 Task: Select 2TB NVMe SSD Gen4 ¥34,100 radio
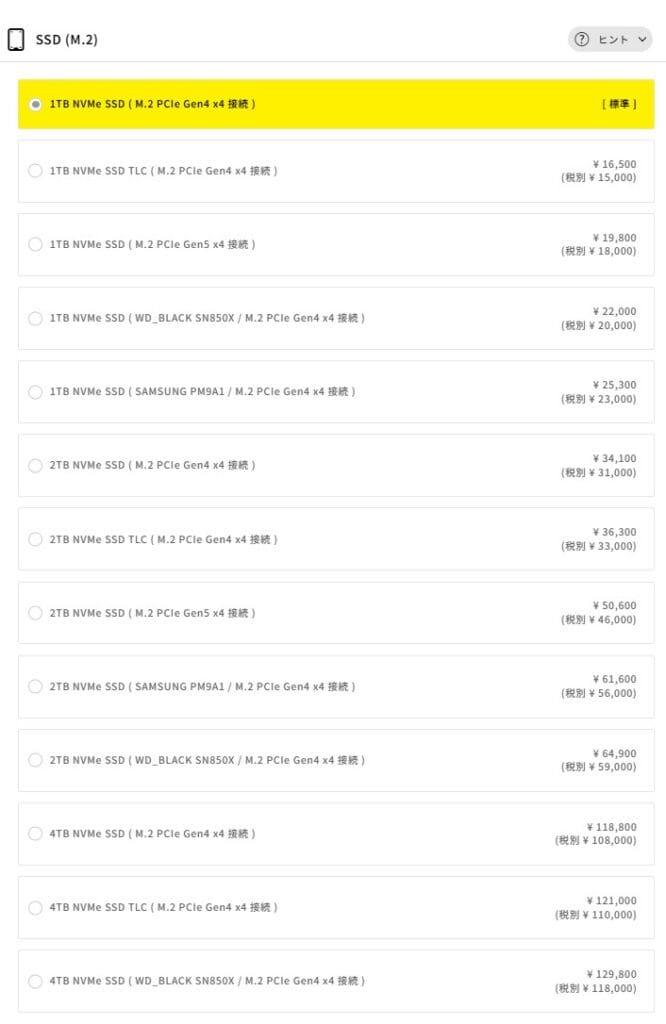click(36, 466)
